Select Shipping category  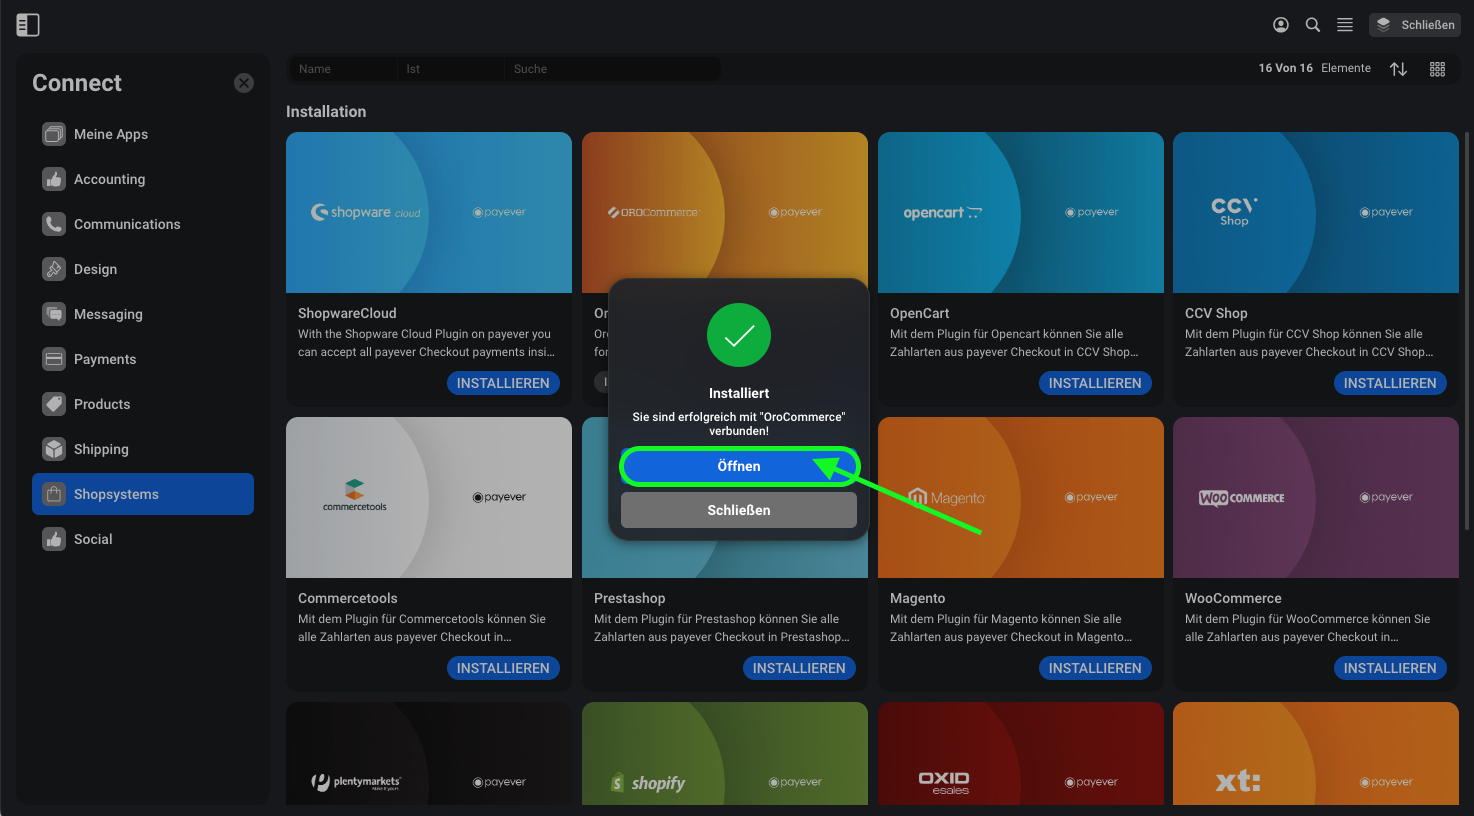tap(143, 449)
